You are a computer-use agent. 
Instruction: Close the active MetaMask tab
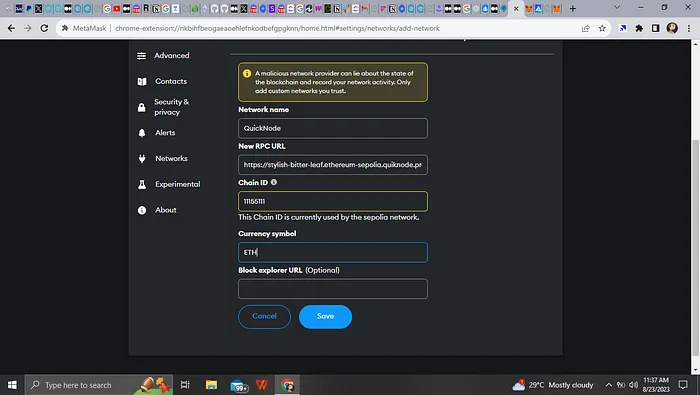pos(516,8)
